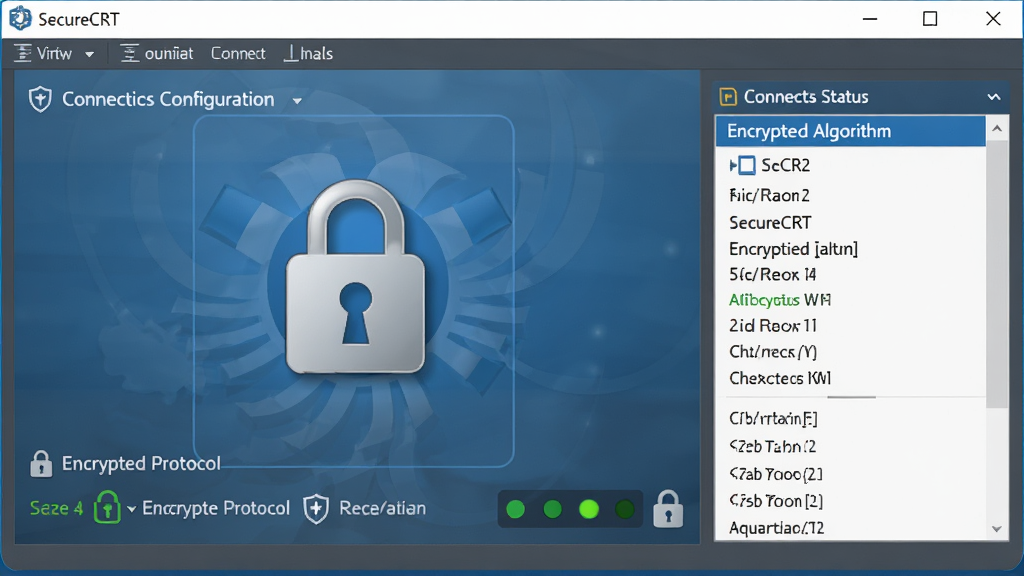Open the Connectics Configuration dropdown arrow
1024x576 pixels.
click(x=297, y=101)
